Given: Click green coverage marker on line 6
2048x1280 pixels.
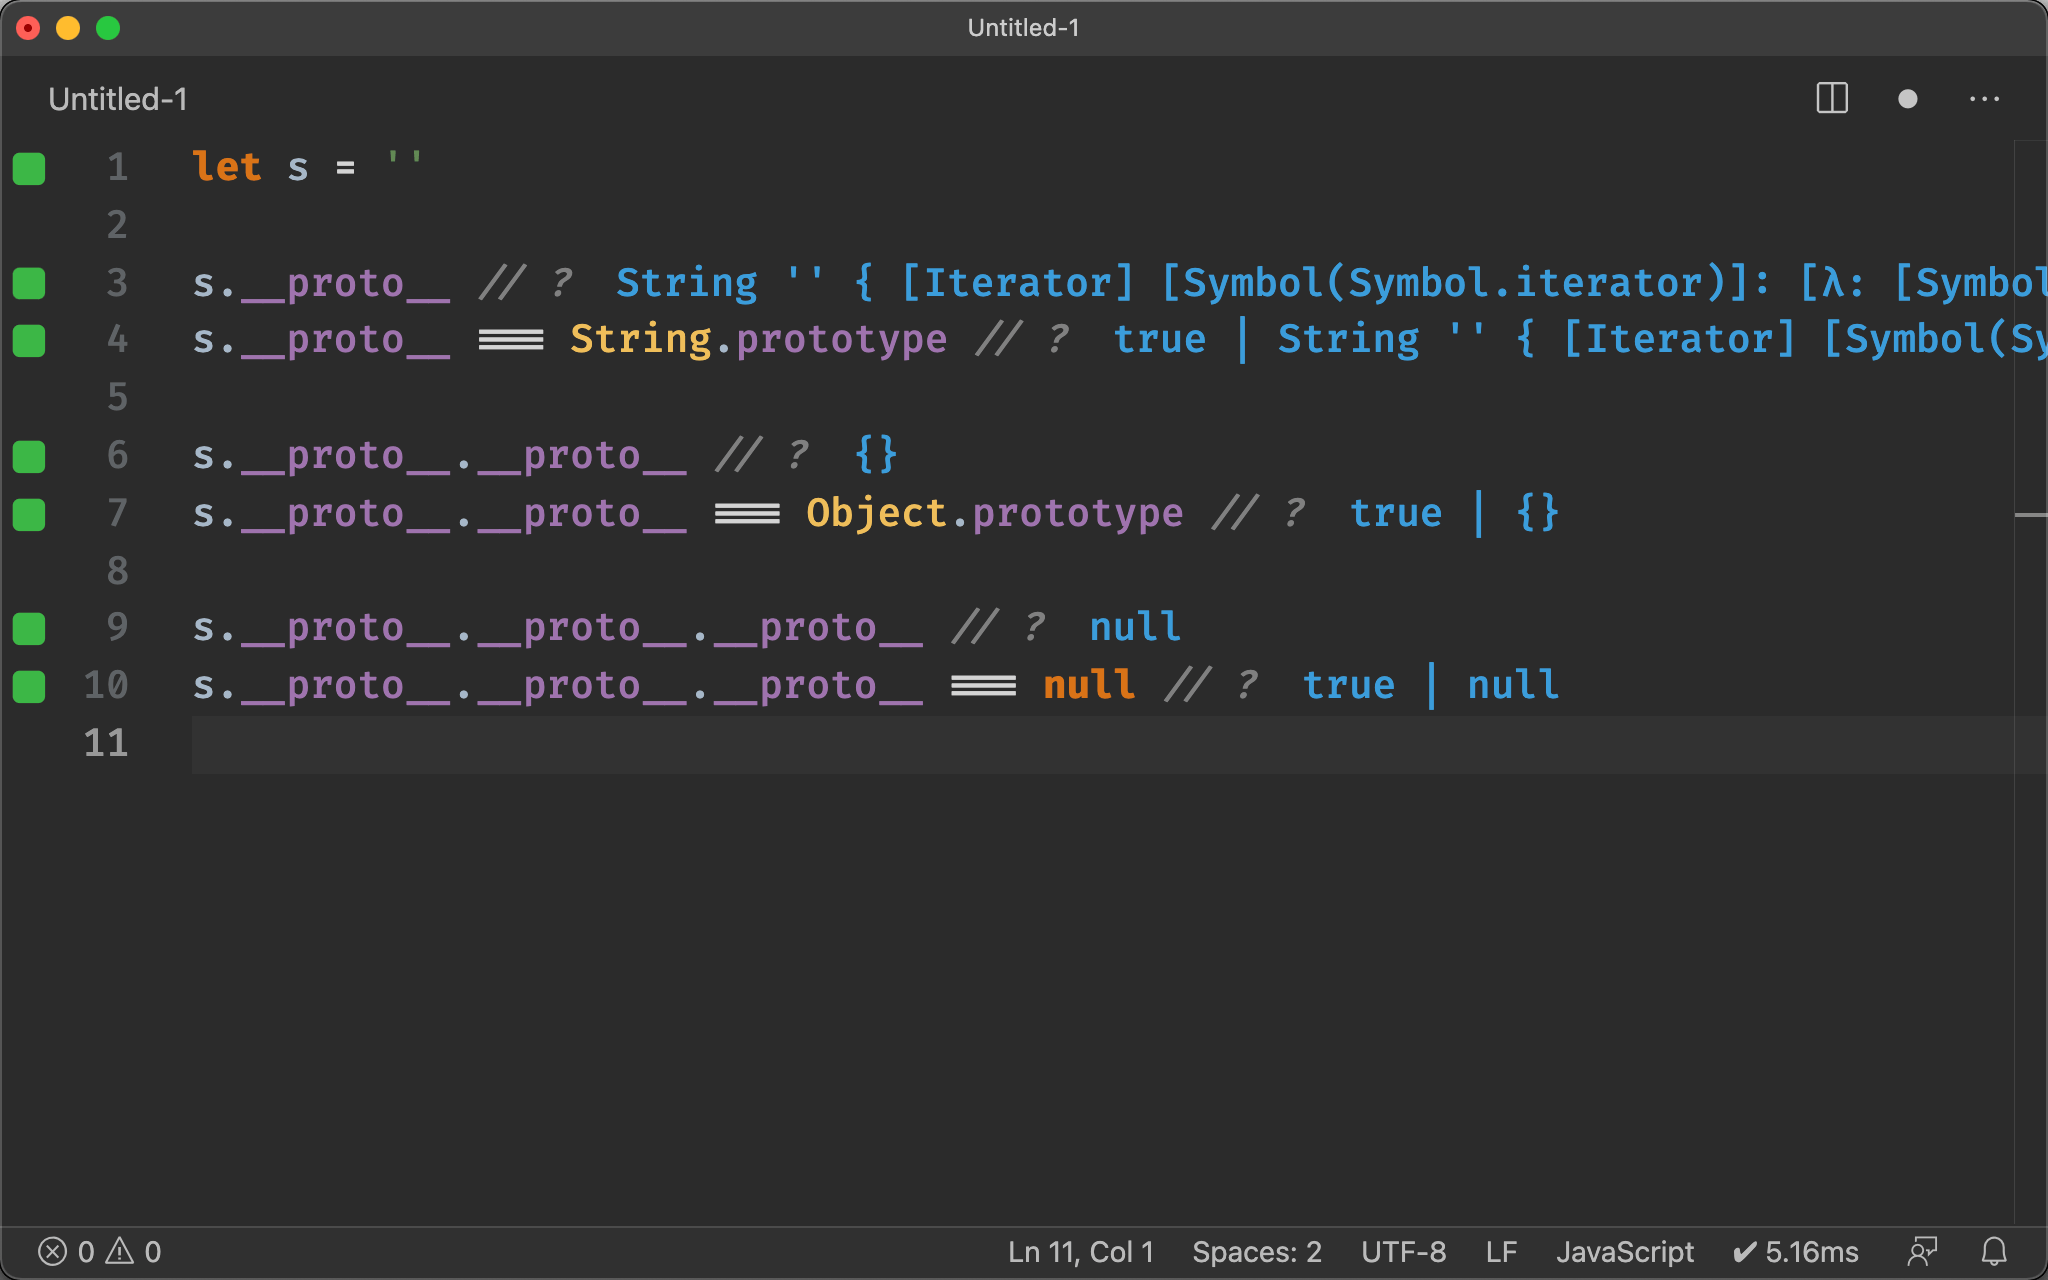Looking at the screenshot, I should coord(29,456).
